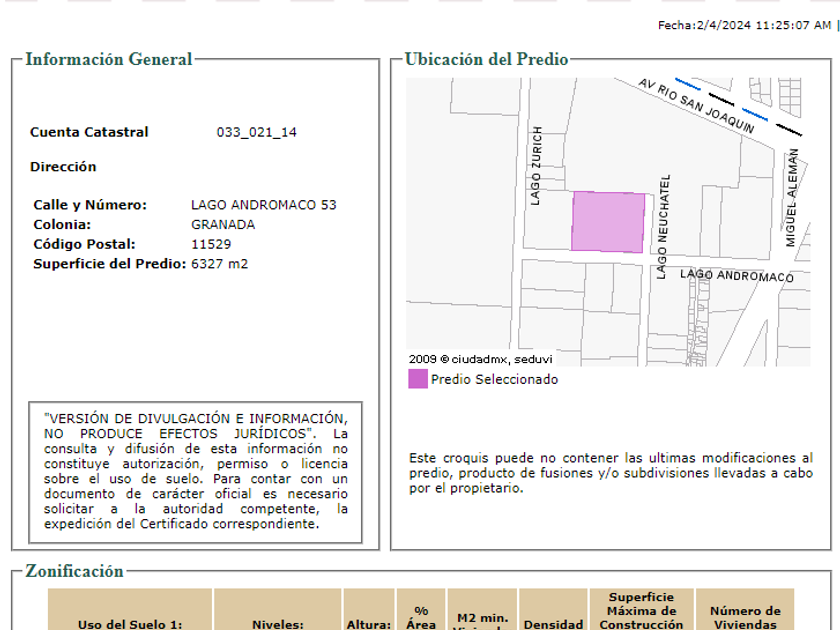Click the colonia value GRANADA
The height and width of the screenshot is (630, 840).
[x=222, y=225]
